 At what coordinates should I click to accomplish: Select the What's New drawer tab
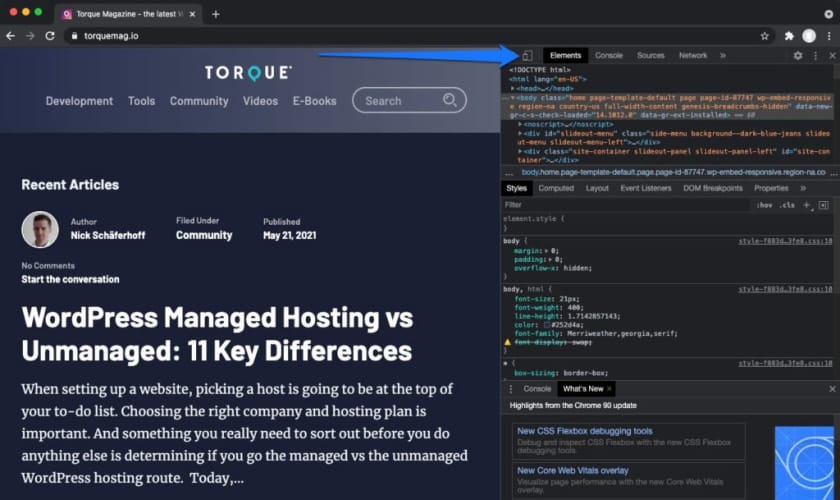[x=583, y=389]
